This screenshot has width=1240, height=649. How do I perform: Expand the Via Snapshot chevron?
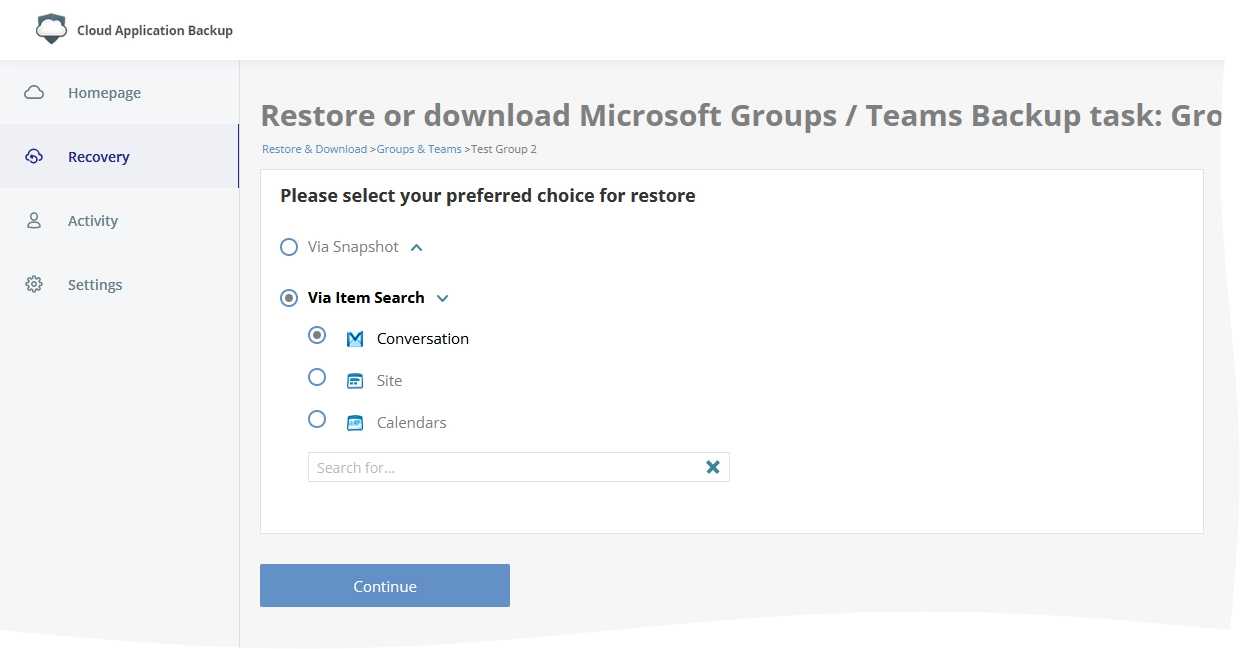point(417,247)
